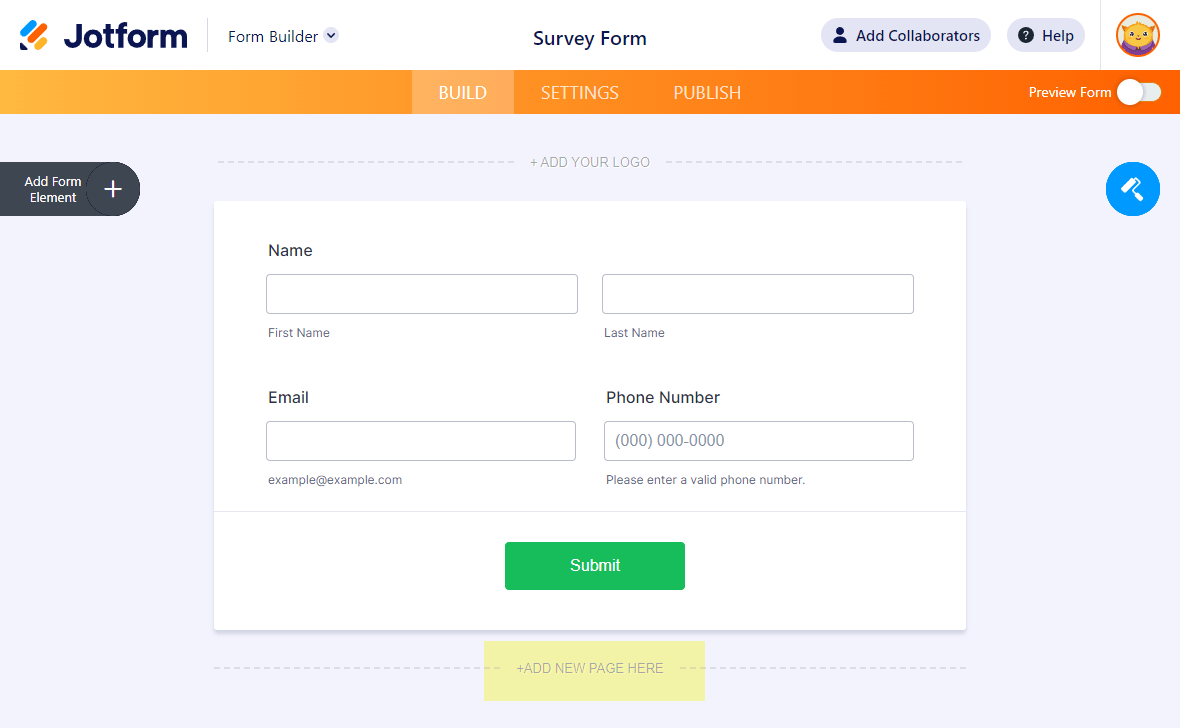Expand the Form Builder dropdown arrow
Screen dimensions: 1180x728
point(331,36)
